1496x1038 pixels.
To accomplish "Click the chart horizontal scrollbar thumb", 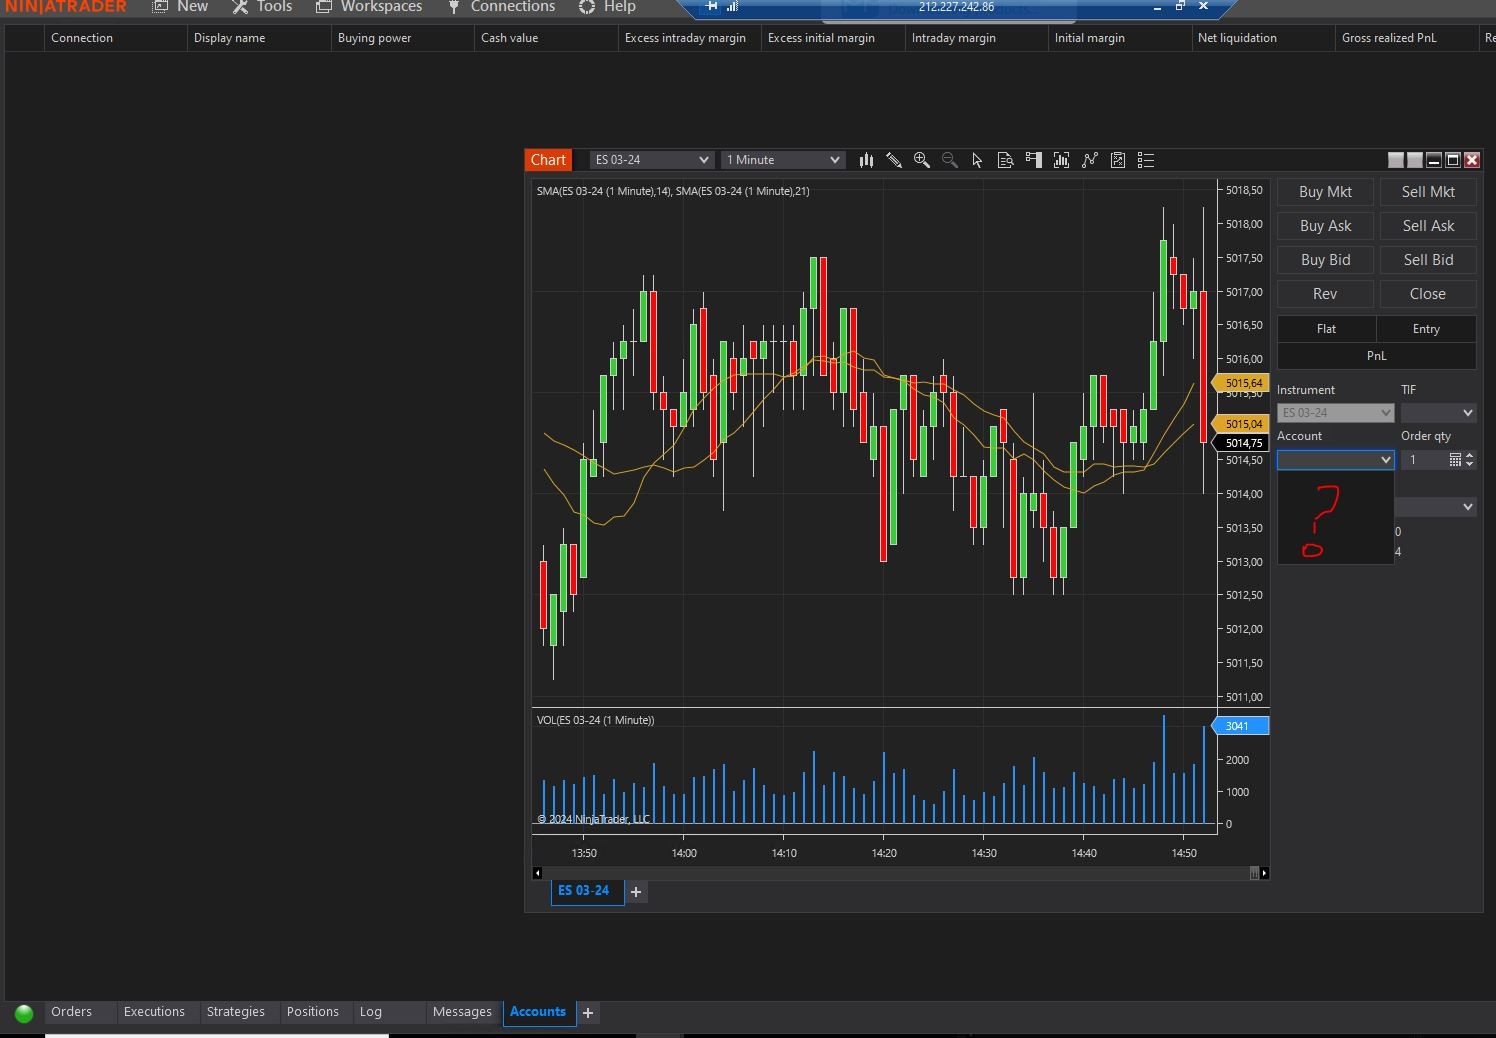I will tap(1254, 873).
